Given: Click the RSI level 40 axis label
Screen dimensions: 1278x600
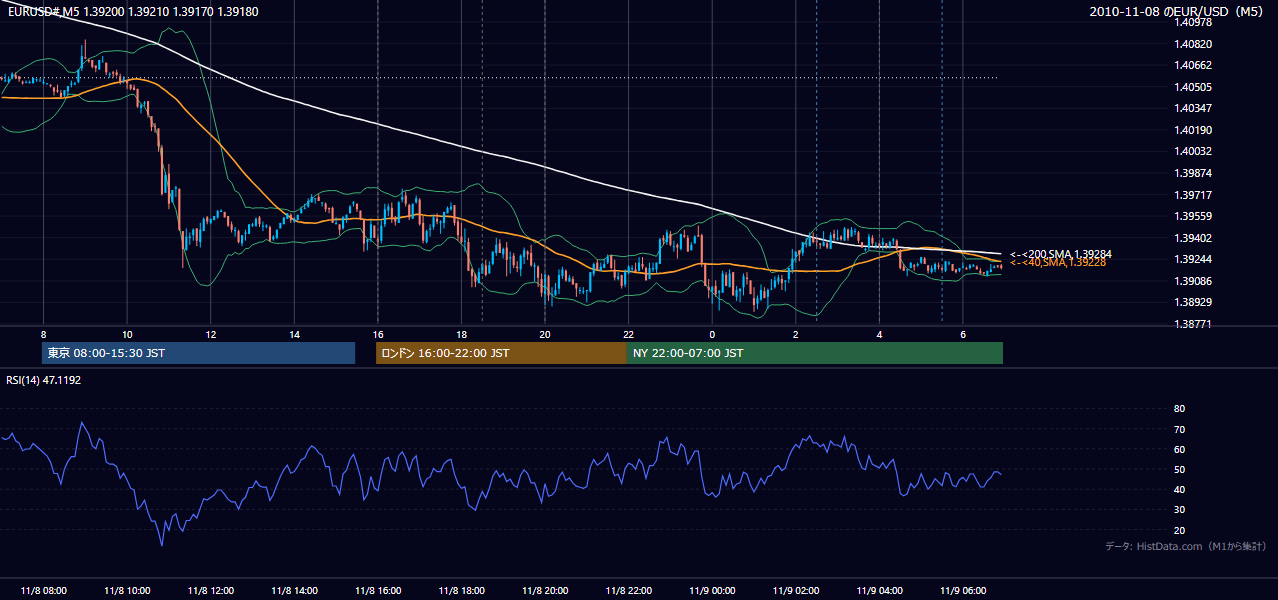Looking at the screenshot, I should click(x=1179, y=489).
